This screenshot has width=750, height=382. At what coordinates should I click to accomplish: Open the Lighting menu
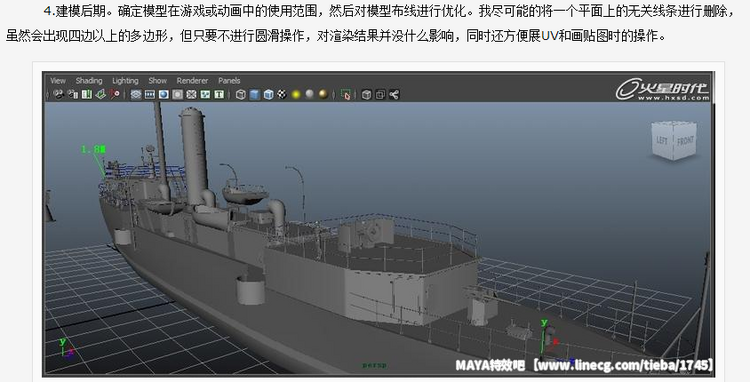125,81
